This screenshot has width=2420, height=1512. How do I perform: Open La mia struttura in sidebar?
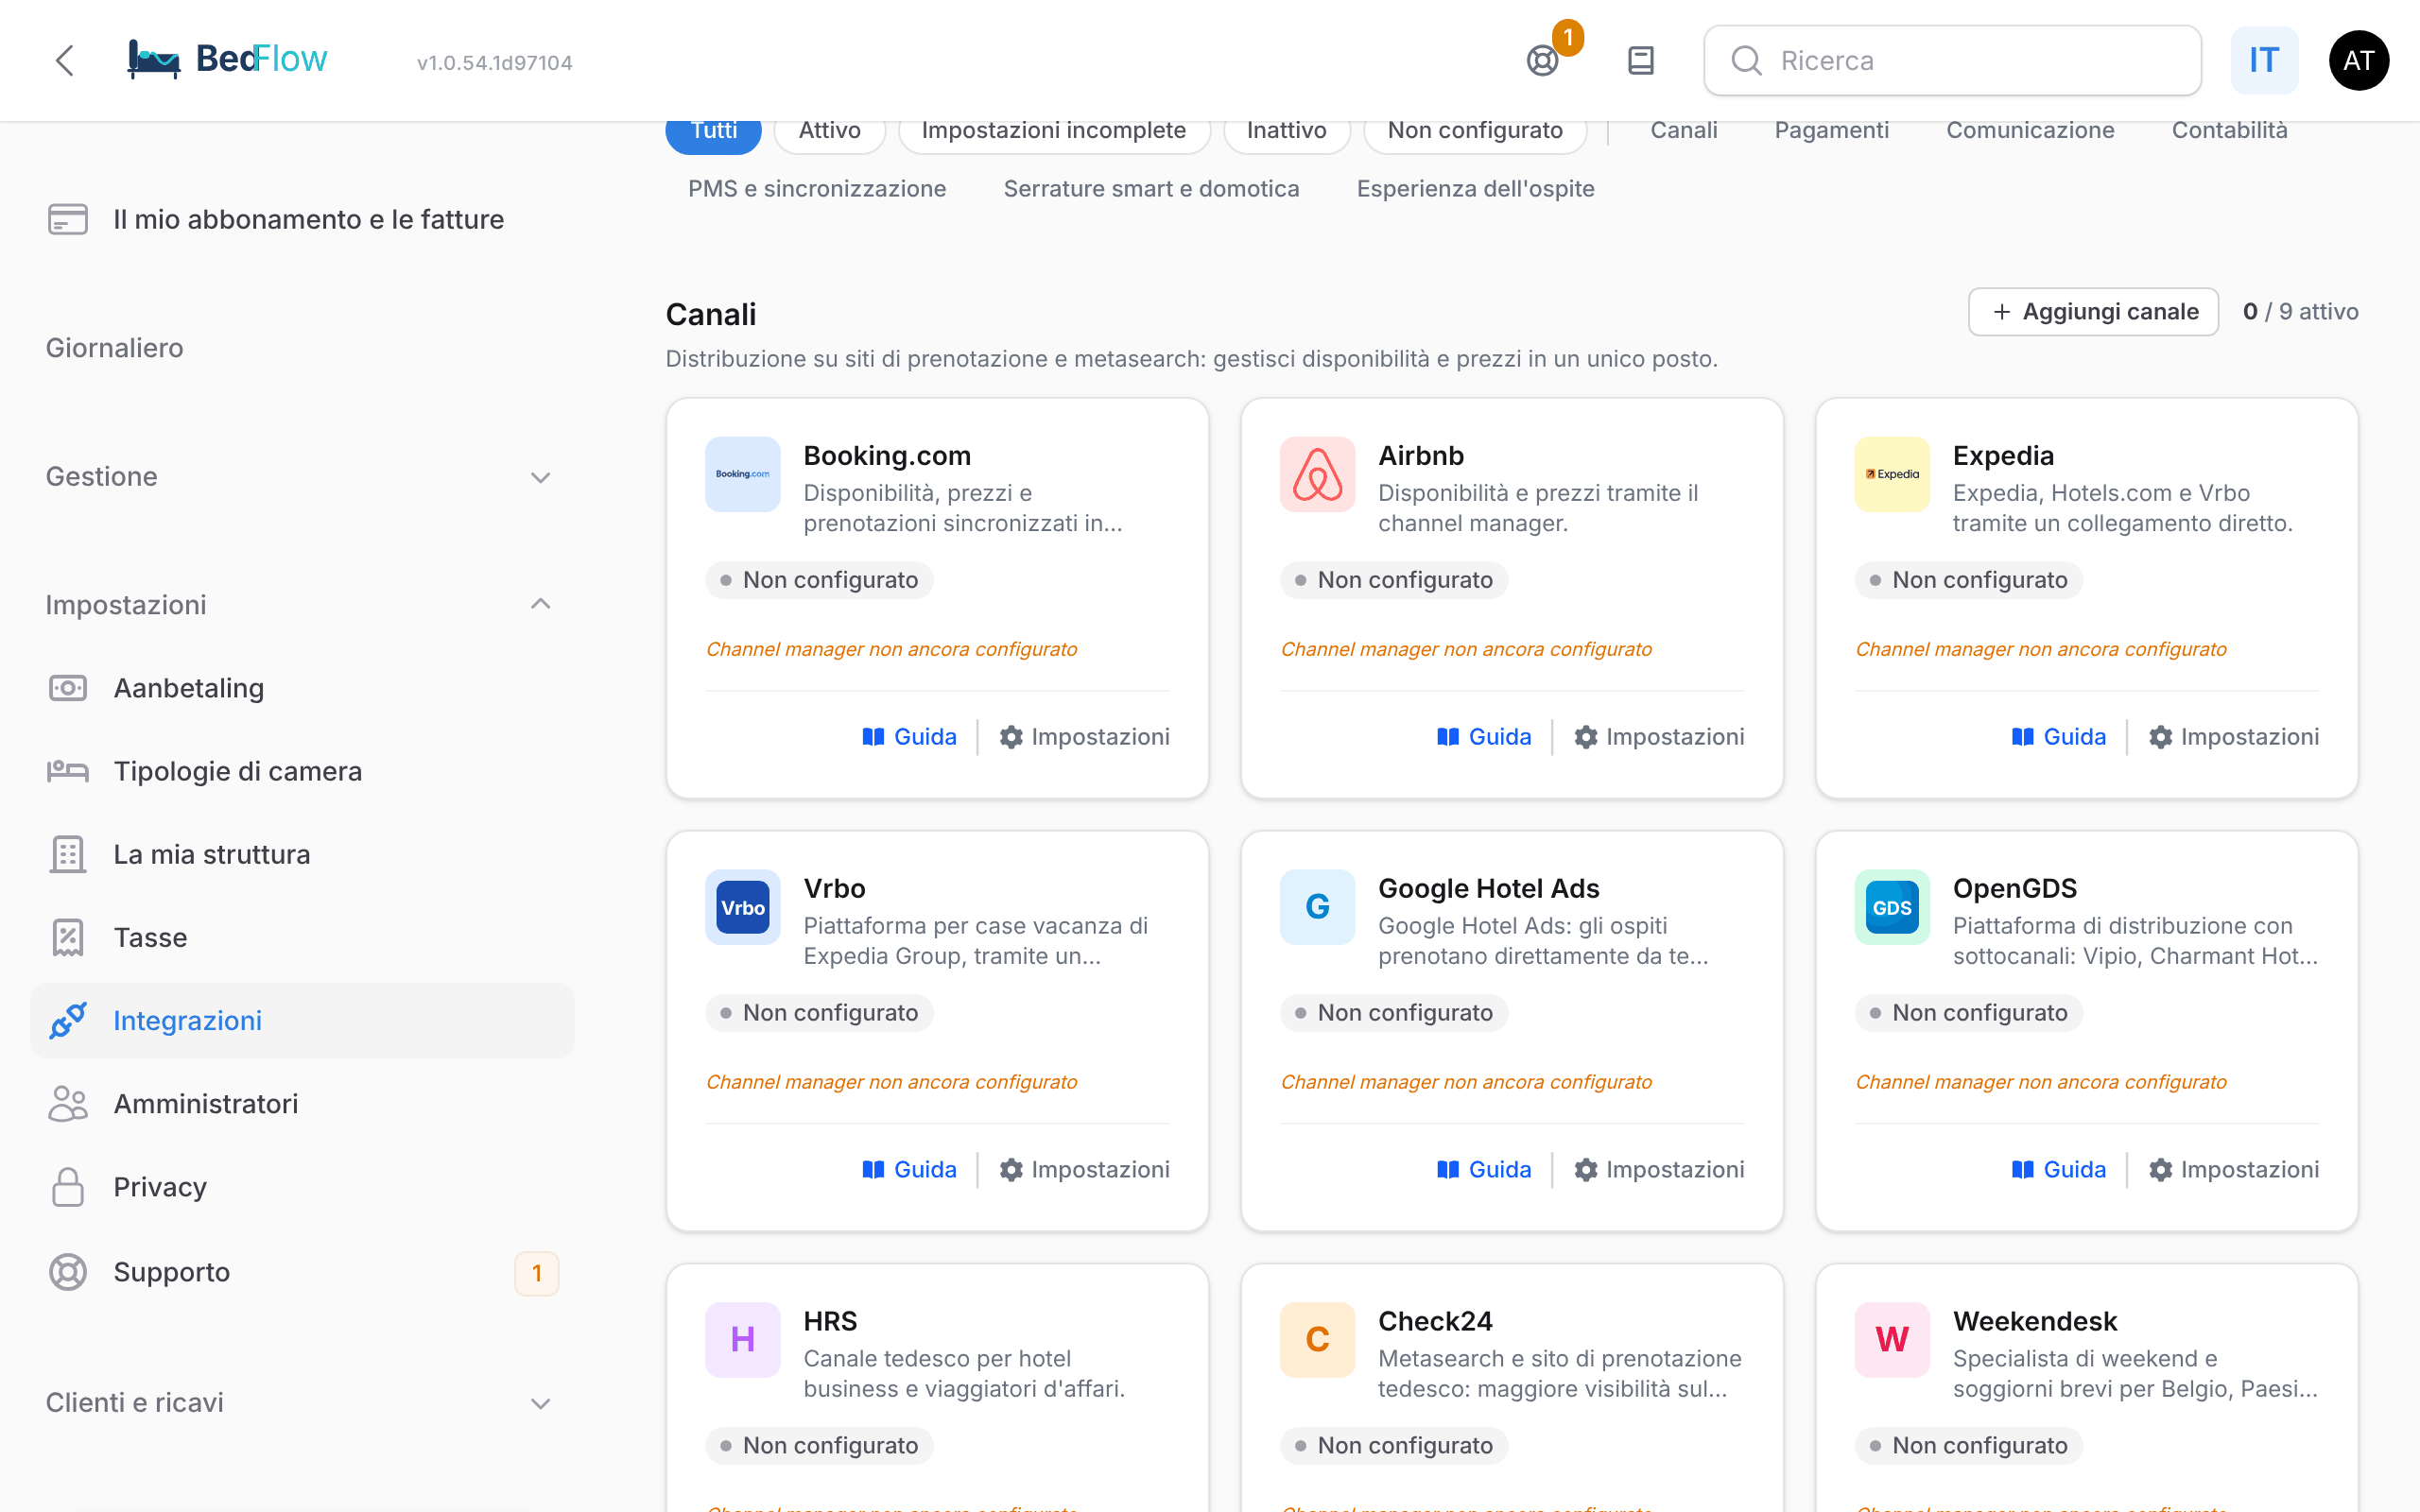click(302, 854)
